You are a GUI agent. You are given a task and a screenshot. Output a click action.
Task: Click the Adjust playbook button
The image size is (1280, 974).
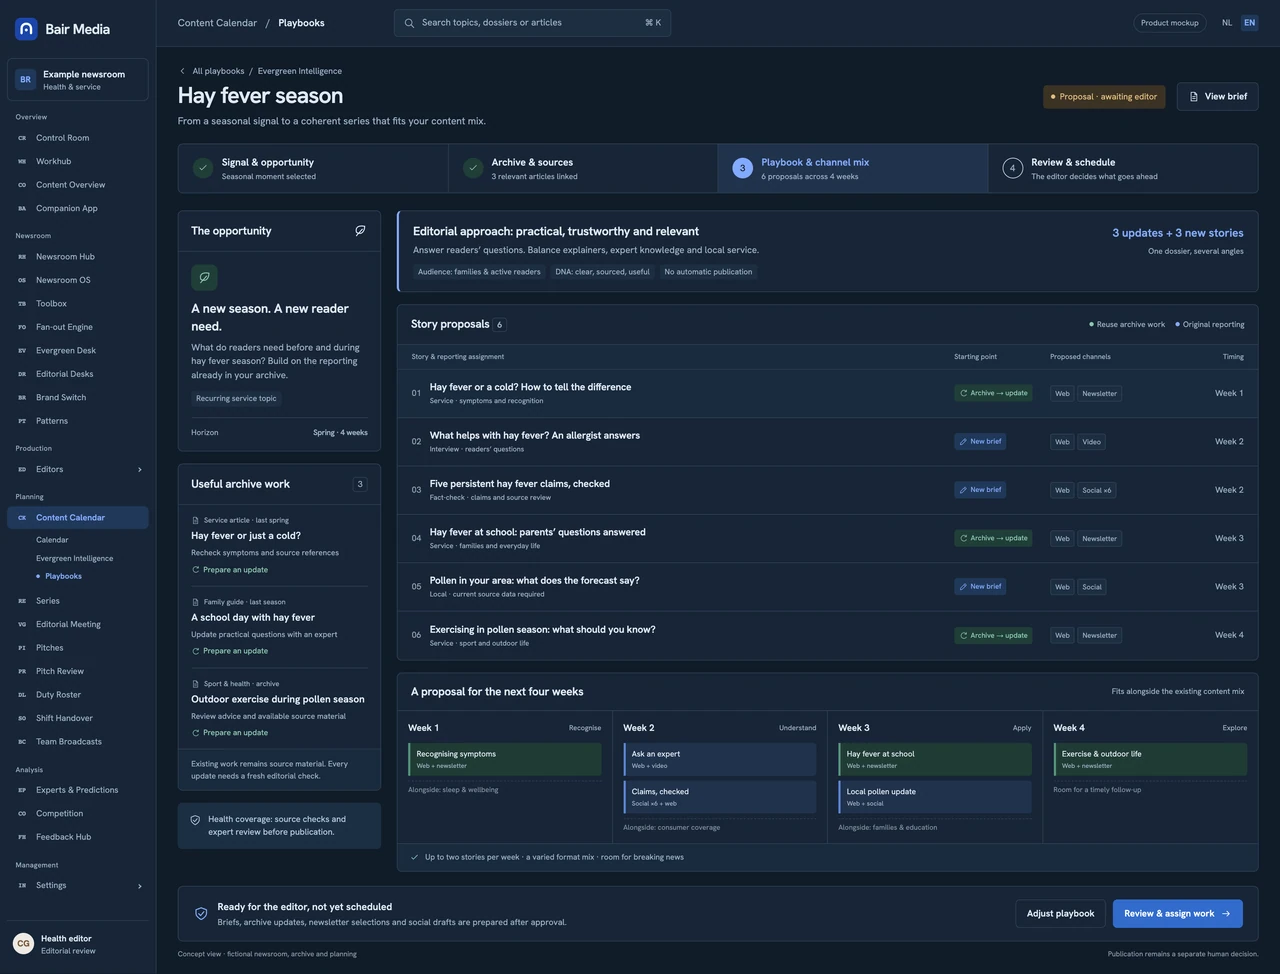(x=1060, y=914)
